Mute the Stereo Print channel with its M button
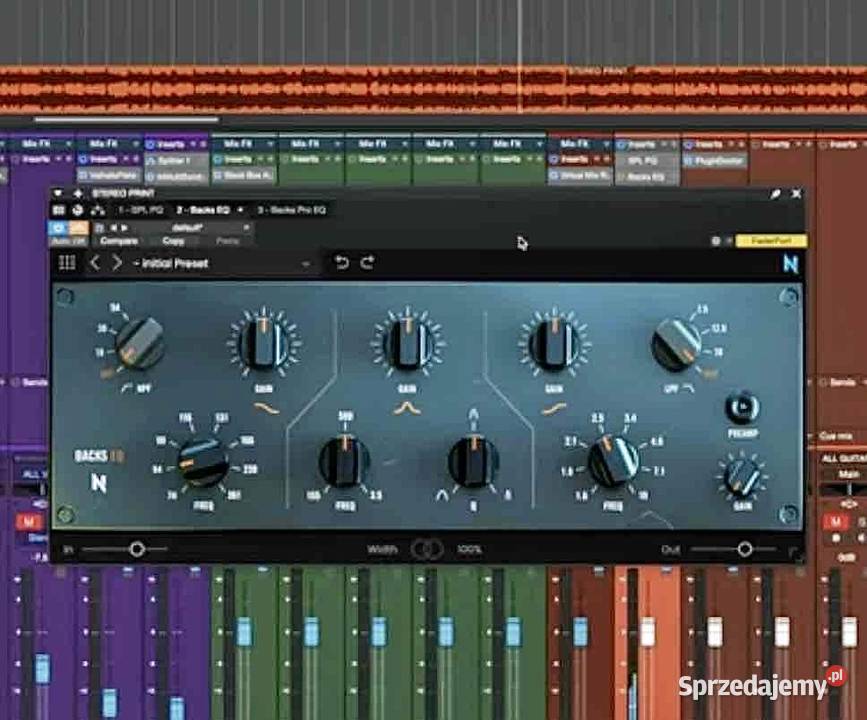Screen dimensions: 867x720 click(29, 521)
